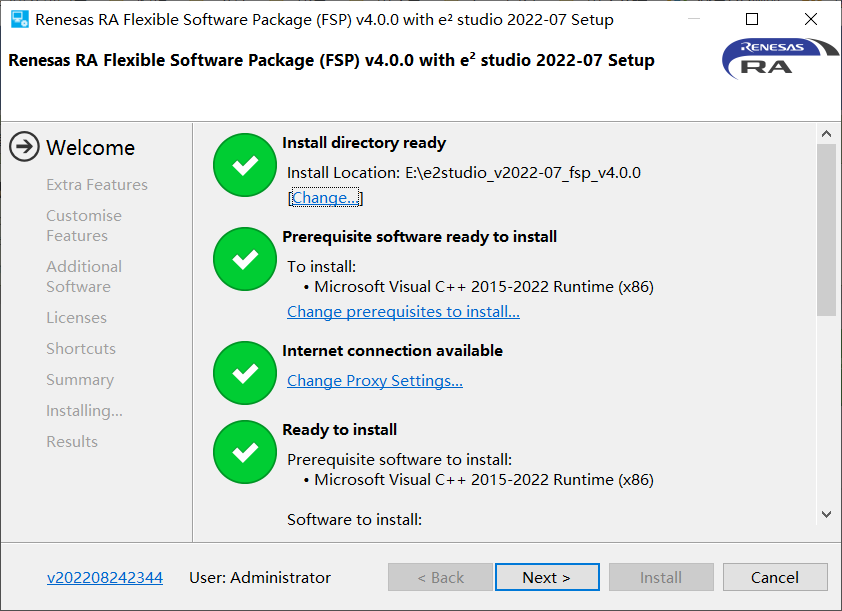Click the Ready to install checkmark icon
Image resolution: width=842 pixels, height=611 pixels.
245,452
